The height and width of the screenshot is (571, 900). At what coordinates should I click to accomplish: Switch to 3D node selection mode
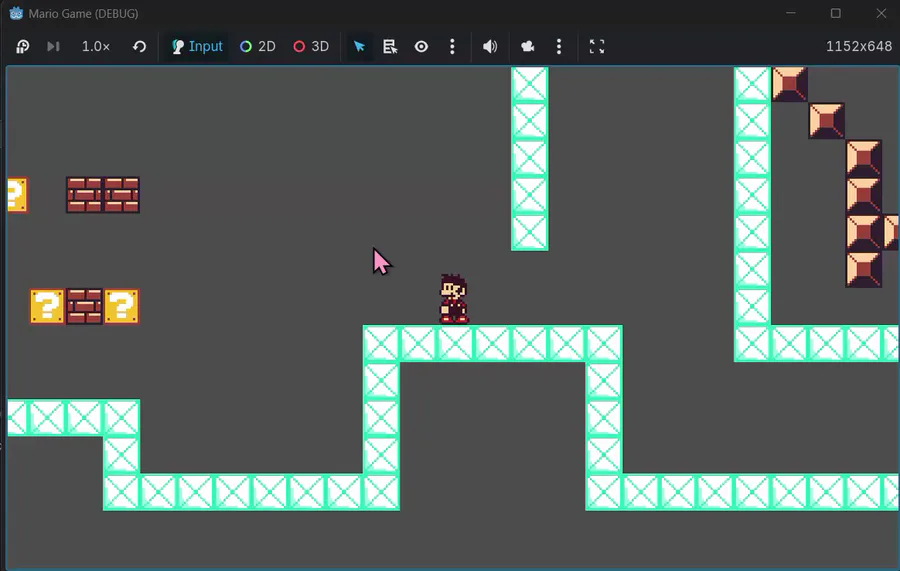(311, 46)
